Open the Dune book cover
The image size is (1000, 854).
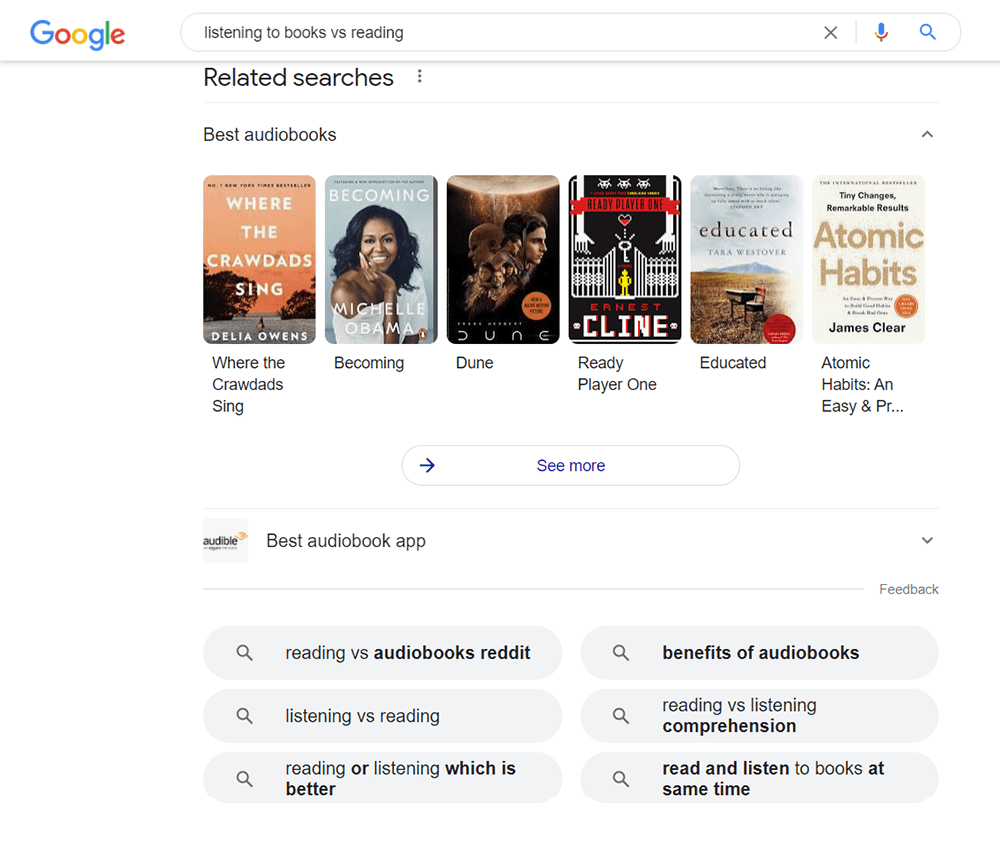click(x=503, y=260)
